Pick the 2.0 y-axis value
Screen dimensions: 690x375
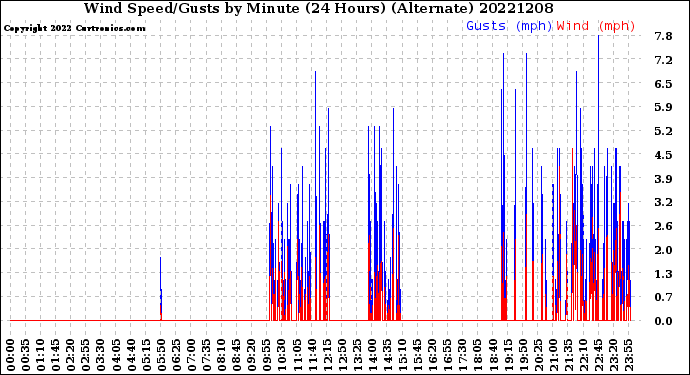663,250
